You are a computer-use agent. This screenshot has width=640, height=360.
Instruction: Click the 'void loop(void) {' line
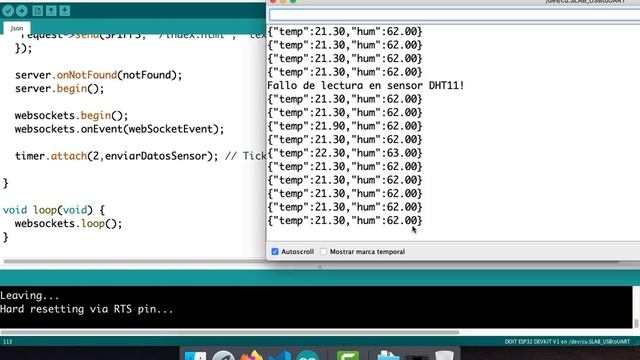coord(54,210)
